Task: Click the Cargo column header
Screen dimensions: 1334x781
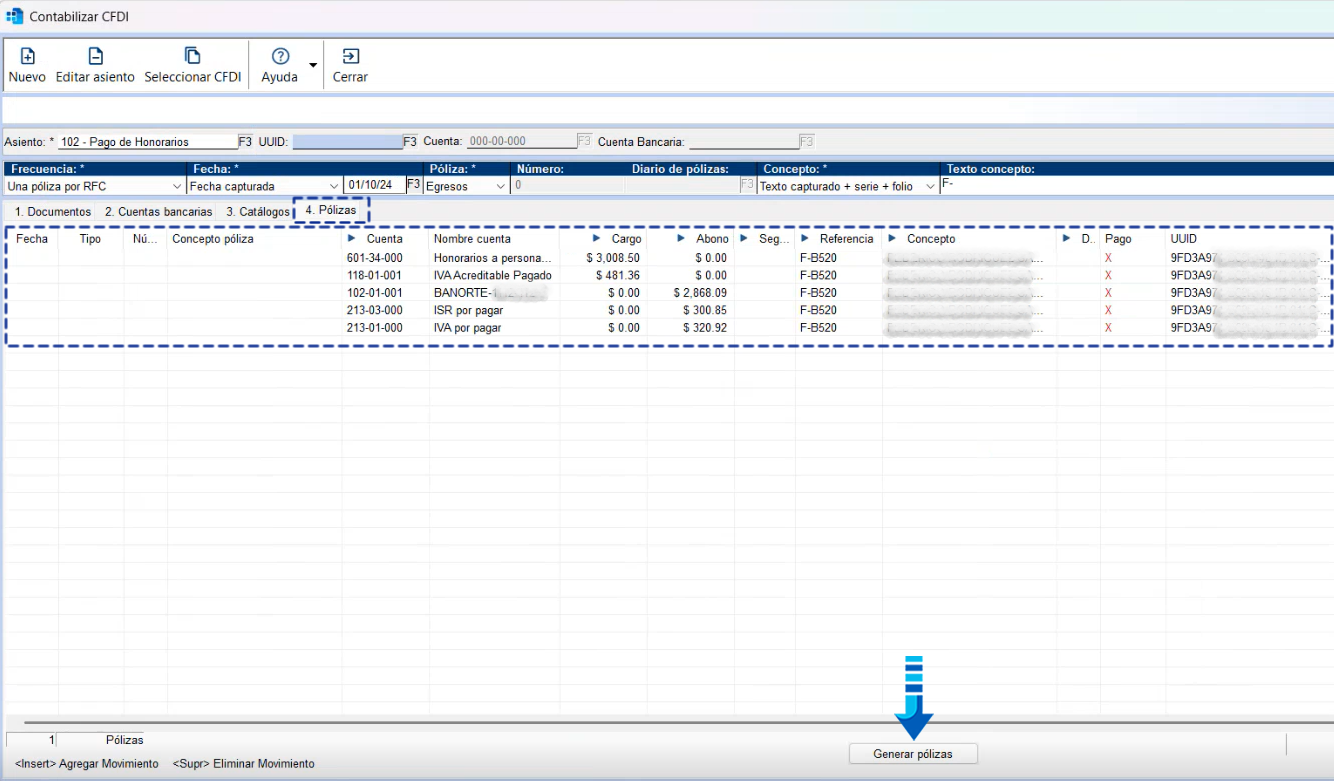Action: point(626,239)
